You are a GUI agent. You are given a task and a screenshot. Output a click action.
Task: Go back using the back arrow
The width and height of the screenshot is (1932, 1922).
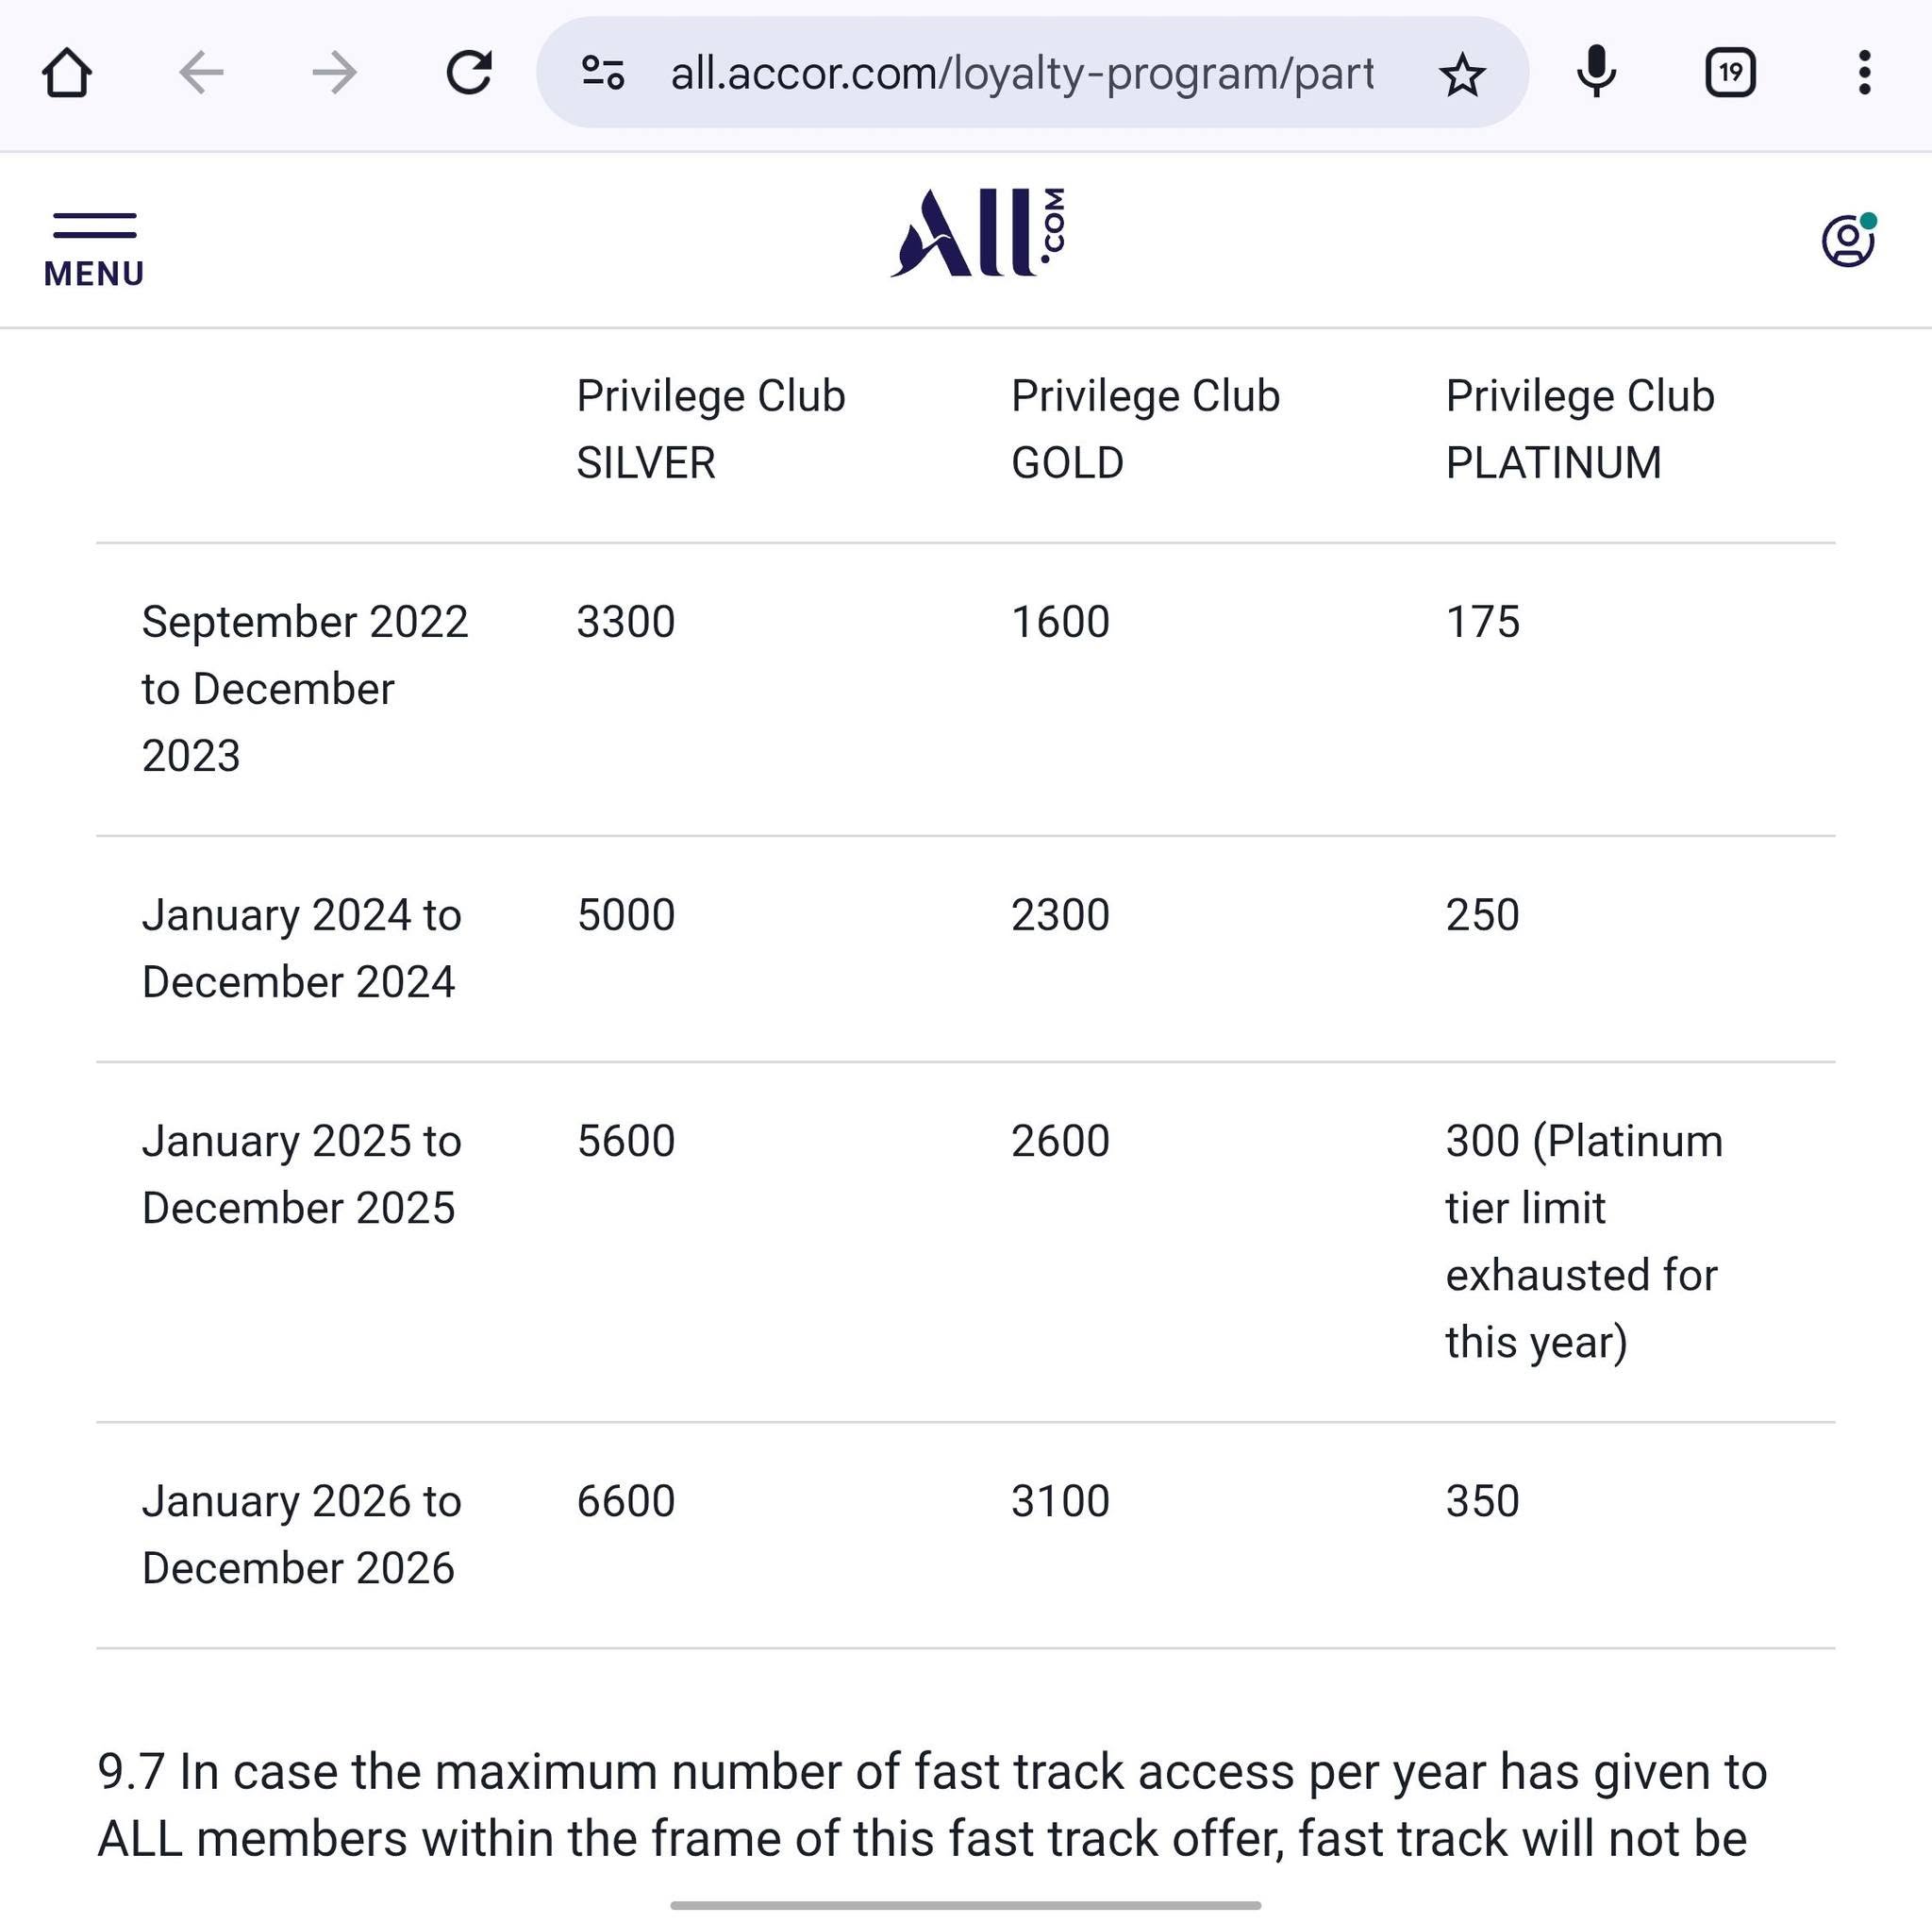click(201, 73)
